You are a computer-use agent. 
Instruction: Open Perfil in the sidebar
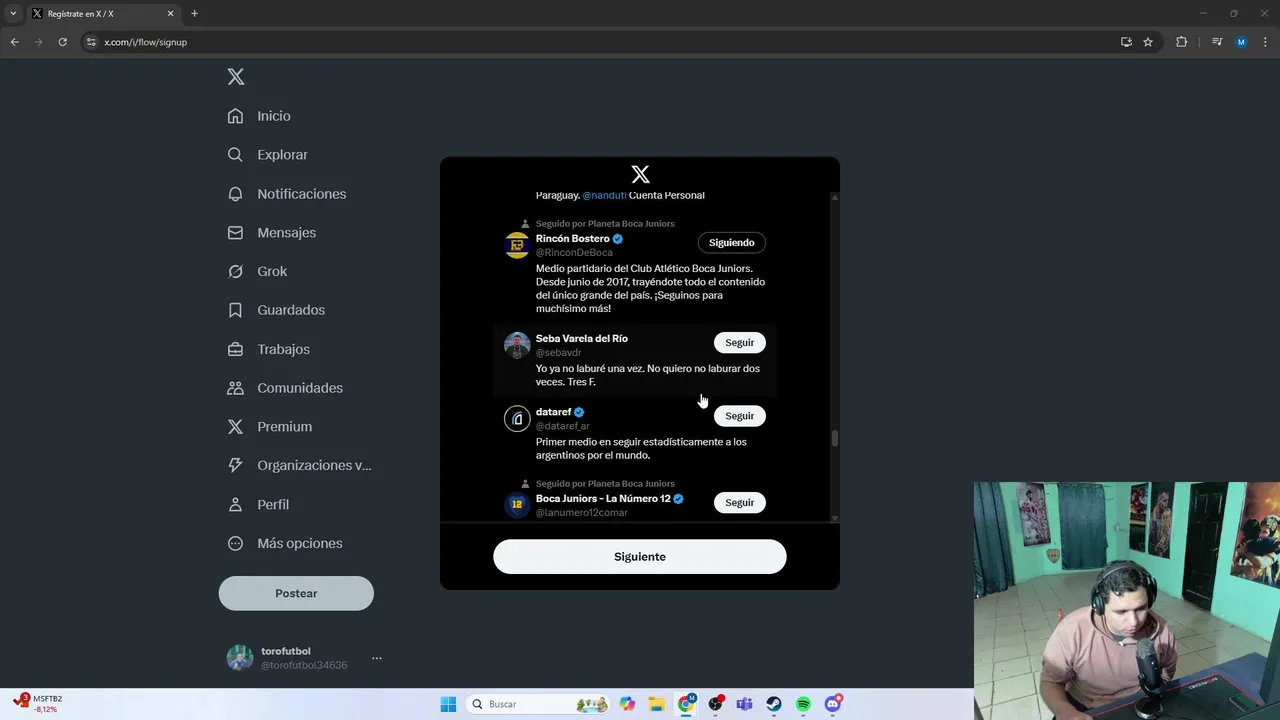point(258,504)
